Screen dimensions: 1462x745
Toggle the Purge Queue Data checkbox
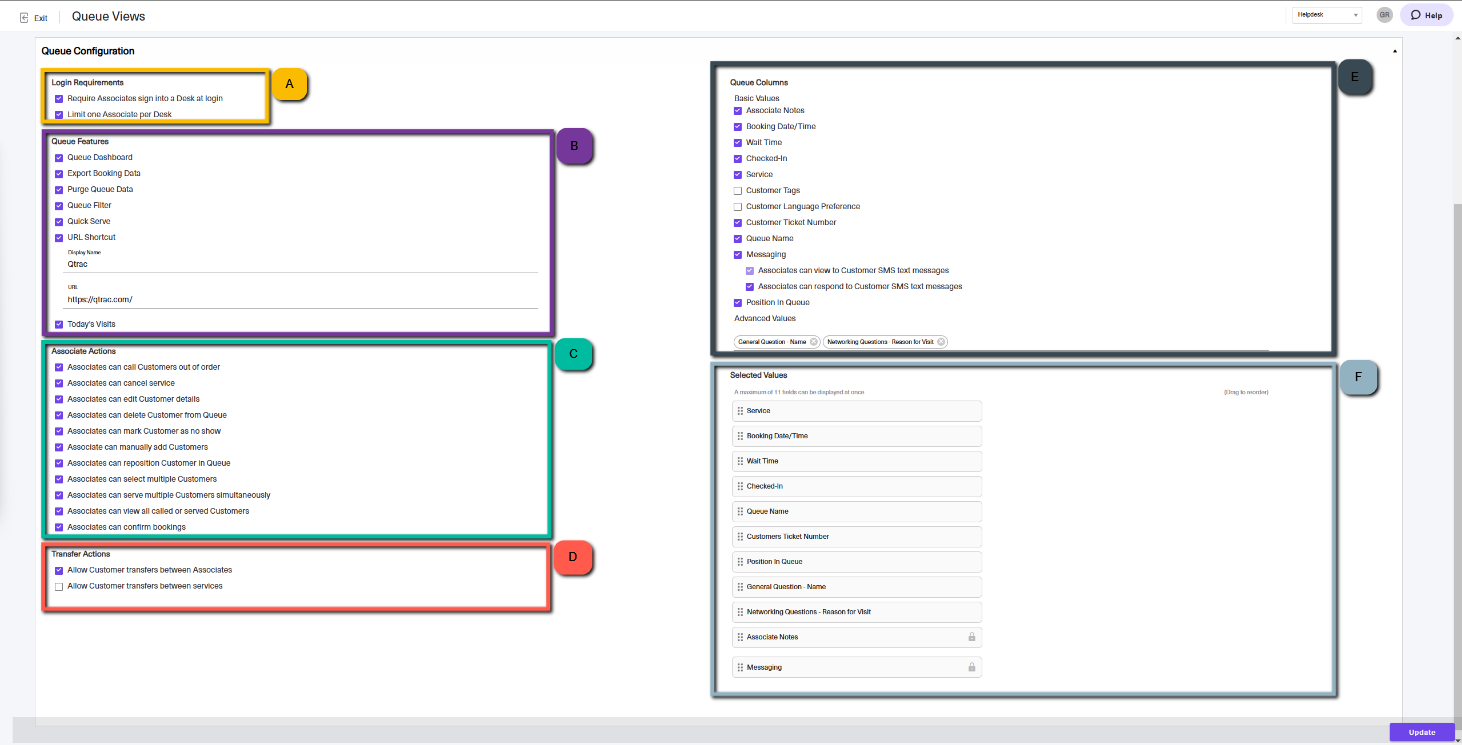(59, 189)
